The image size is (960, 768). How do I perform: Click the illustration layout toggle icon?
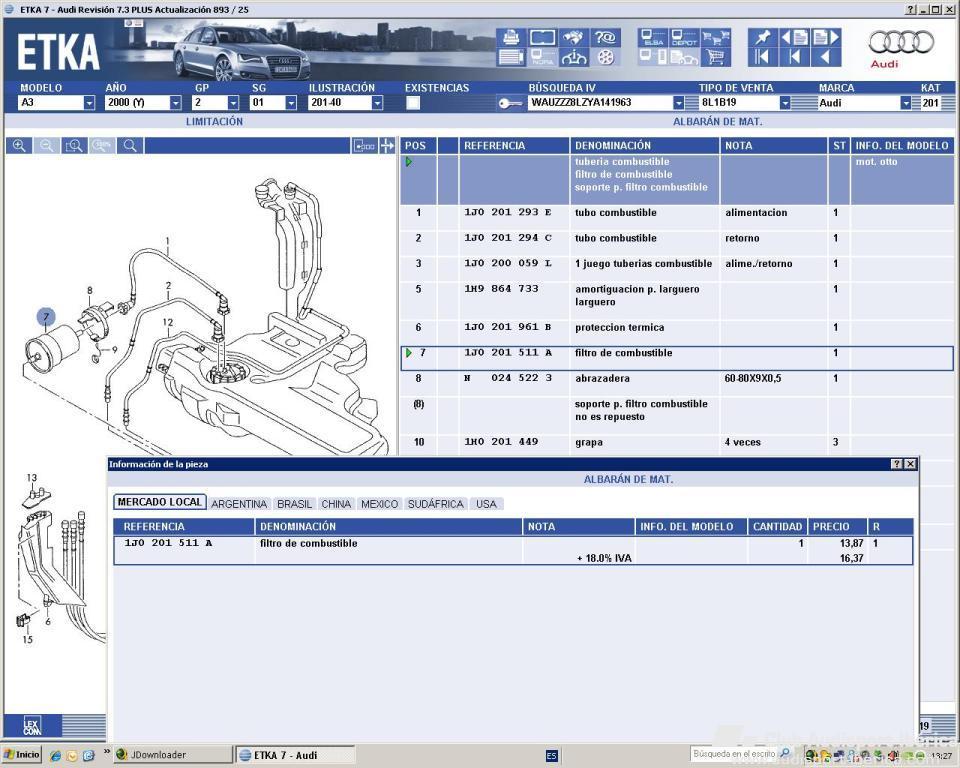(364, 146)
